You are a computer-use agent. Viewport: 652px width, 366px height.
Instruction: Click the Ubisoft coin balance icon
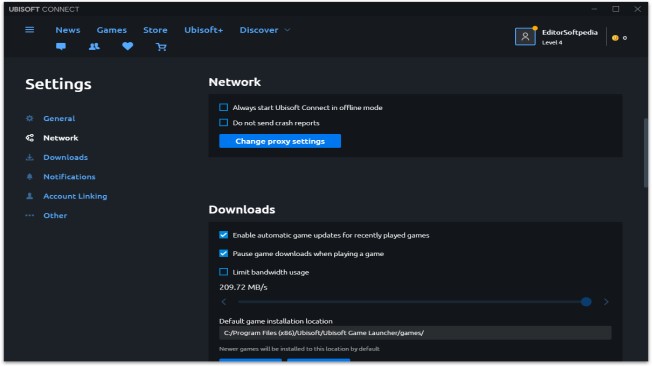click(615, 38)
